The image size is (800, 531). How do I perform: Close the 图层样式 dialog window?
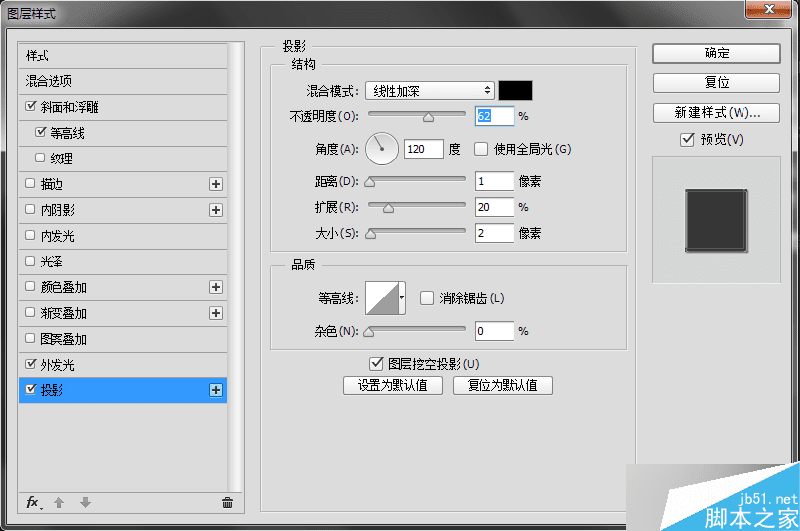pyautogui.click(x=769, y=9)
